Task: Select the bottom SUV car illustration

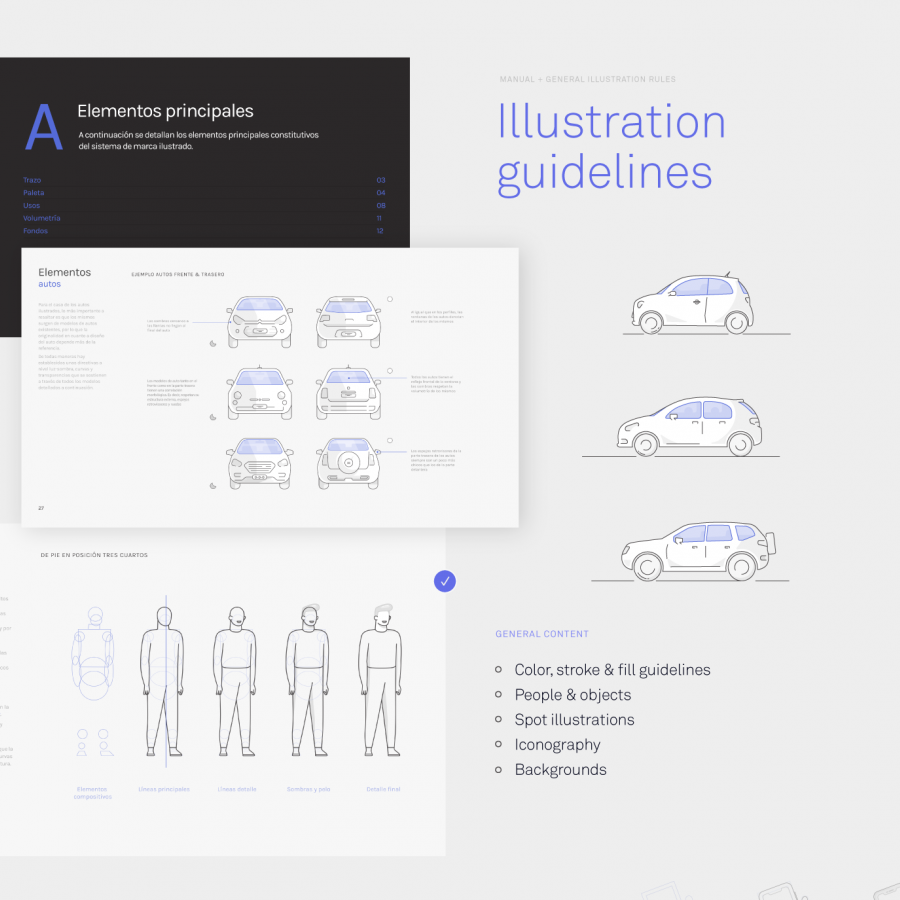Action: [695, 548]
